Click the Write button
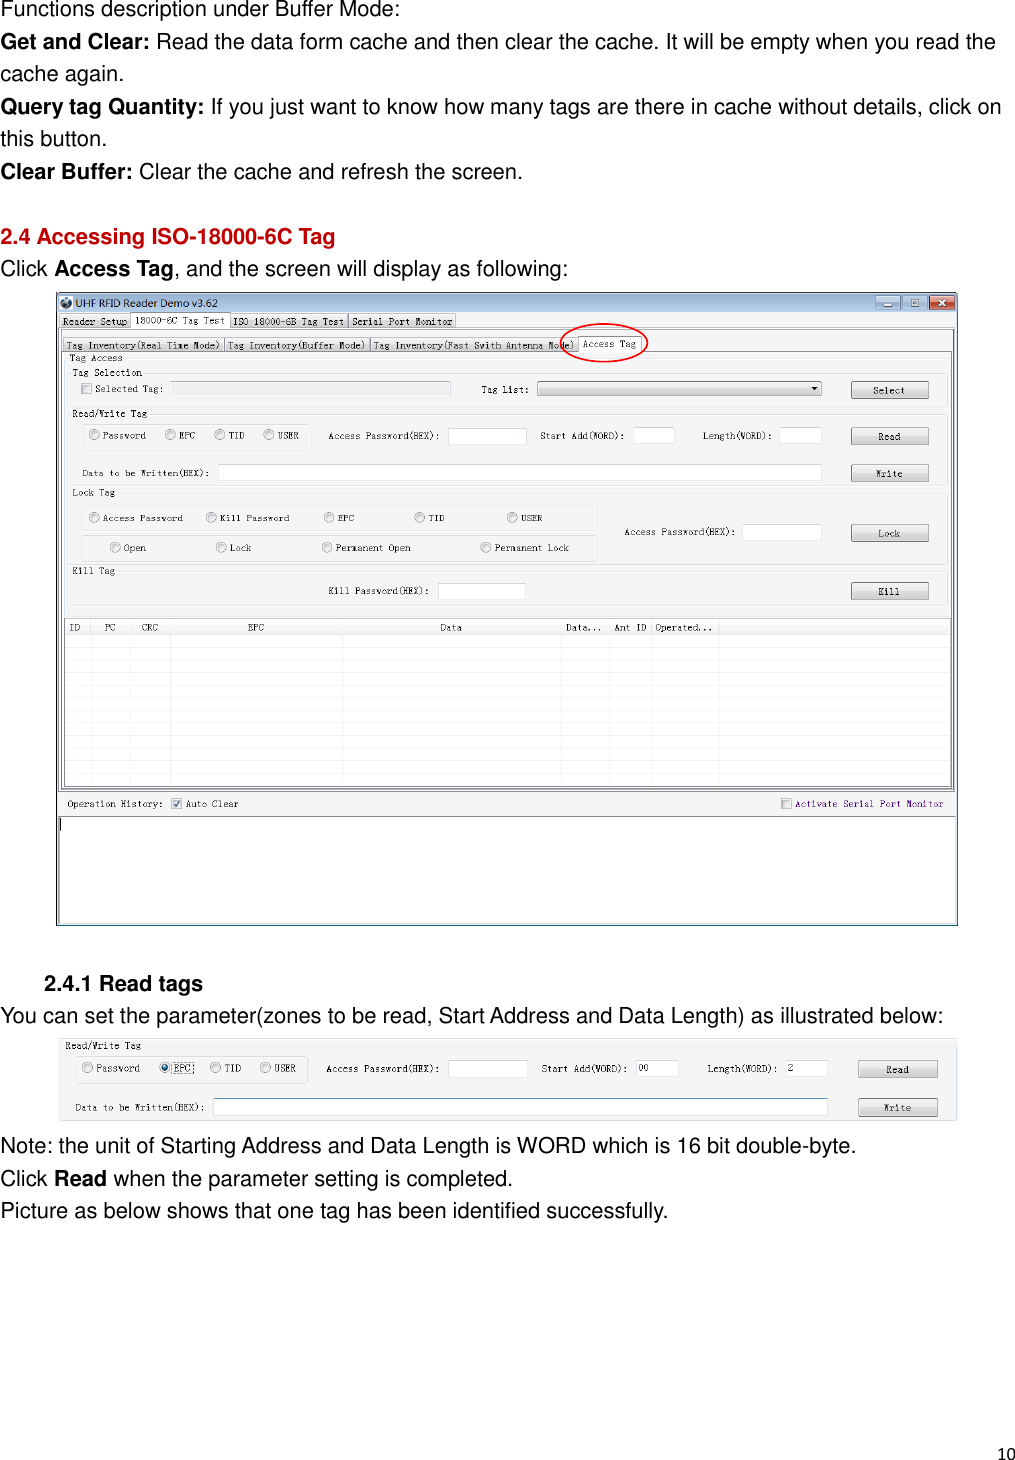This screenshot has width=1015, height=1460. click(x=888, y=472)
